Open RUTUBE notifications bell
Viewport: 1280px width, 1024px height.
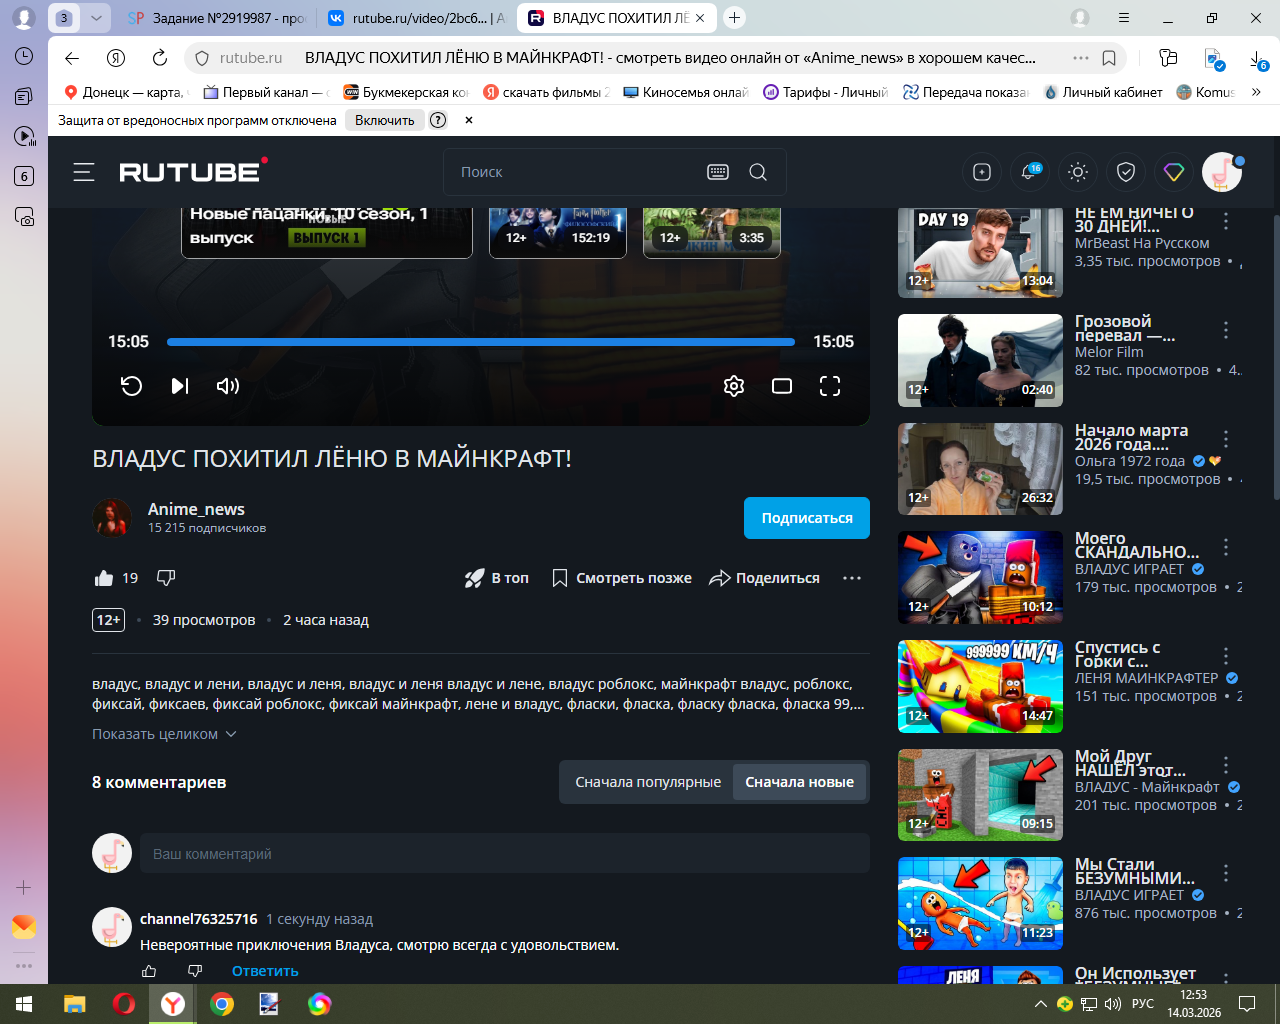[1028, 172]
